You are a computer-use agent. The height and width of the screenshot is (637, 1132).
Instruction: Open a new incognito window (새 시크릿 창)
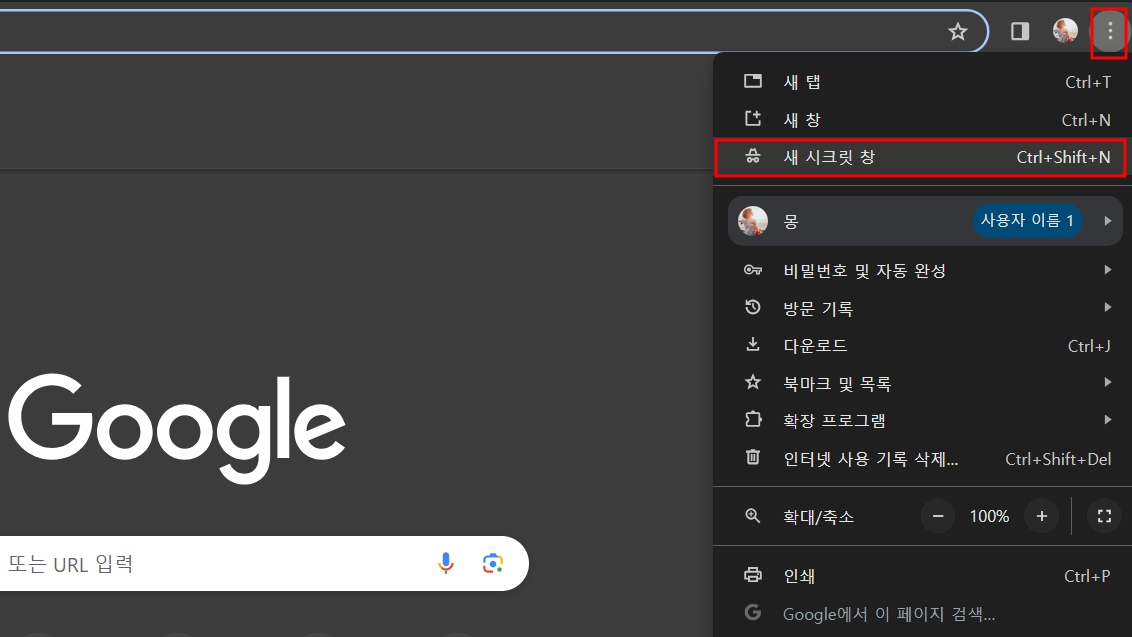tap(921, 157)
